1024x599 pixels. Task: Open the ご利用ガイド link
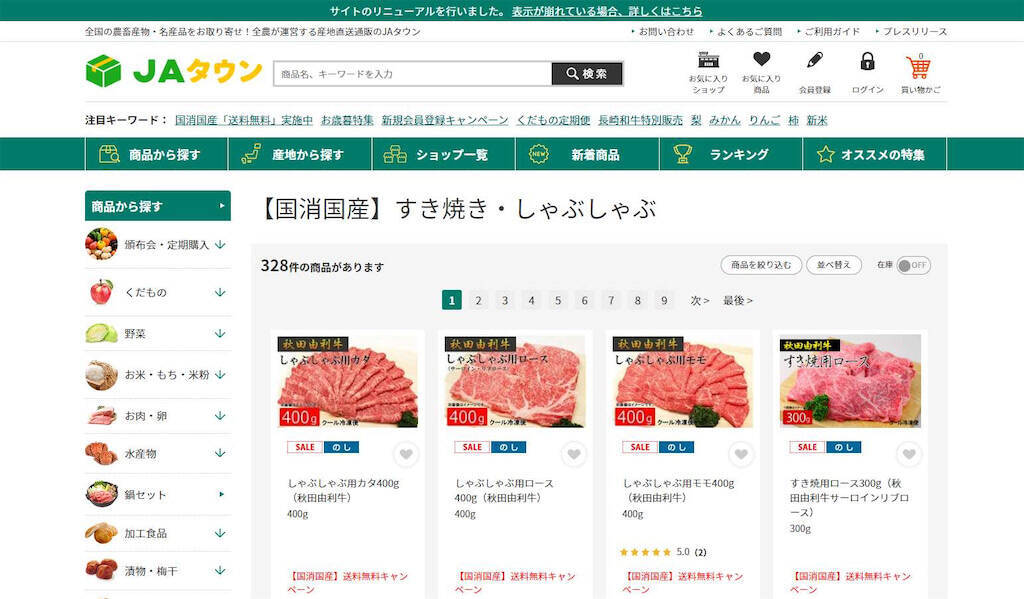click(x=832, y=31)
